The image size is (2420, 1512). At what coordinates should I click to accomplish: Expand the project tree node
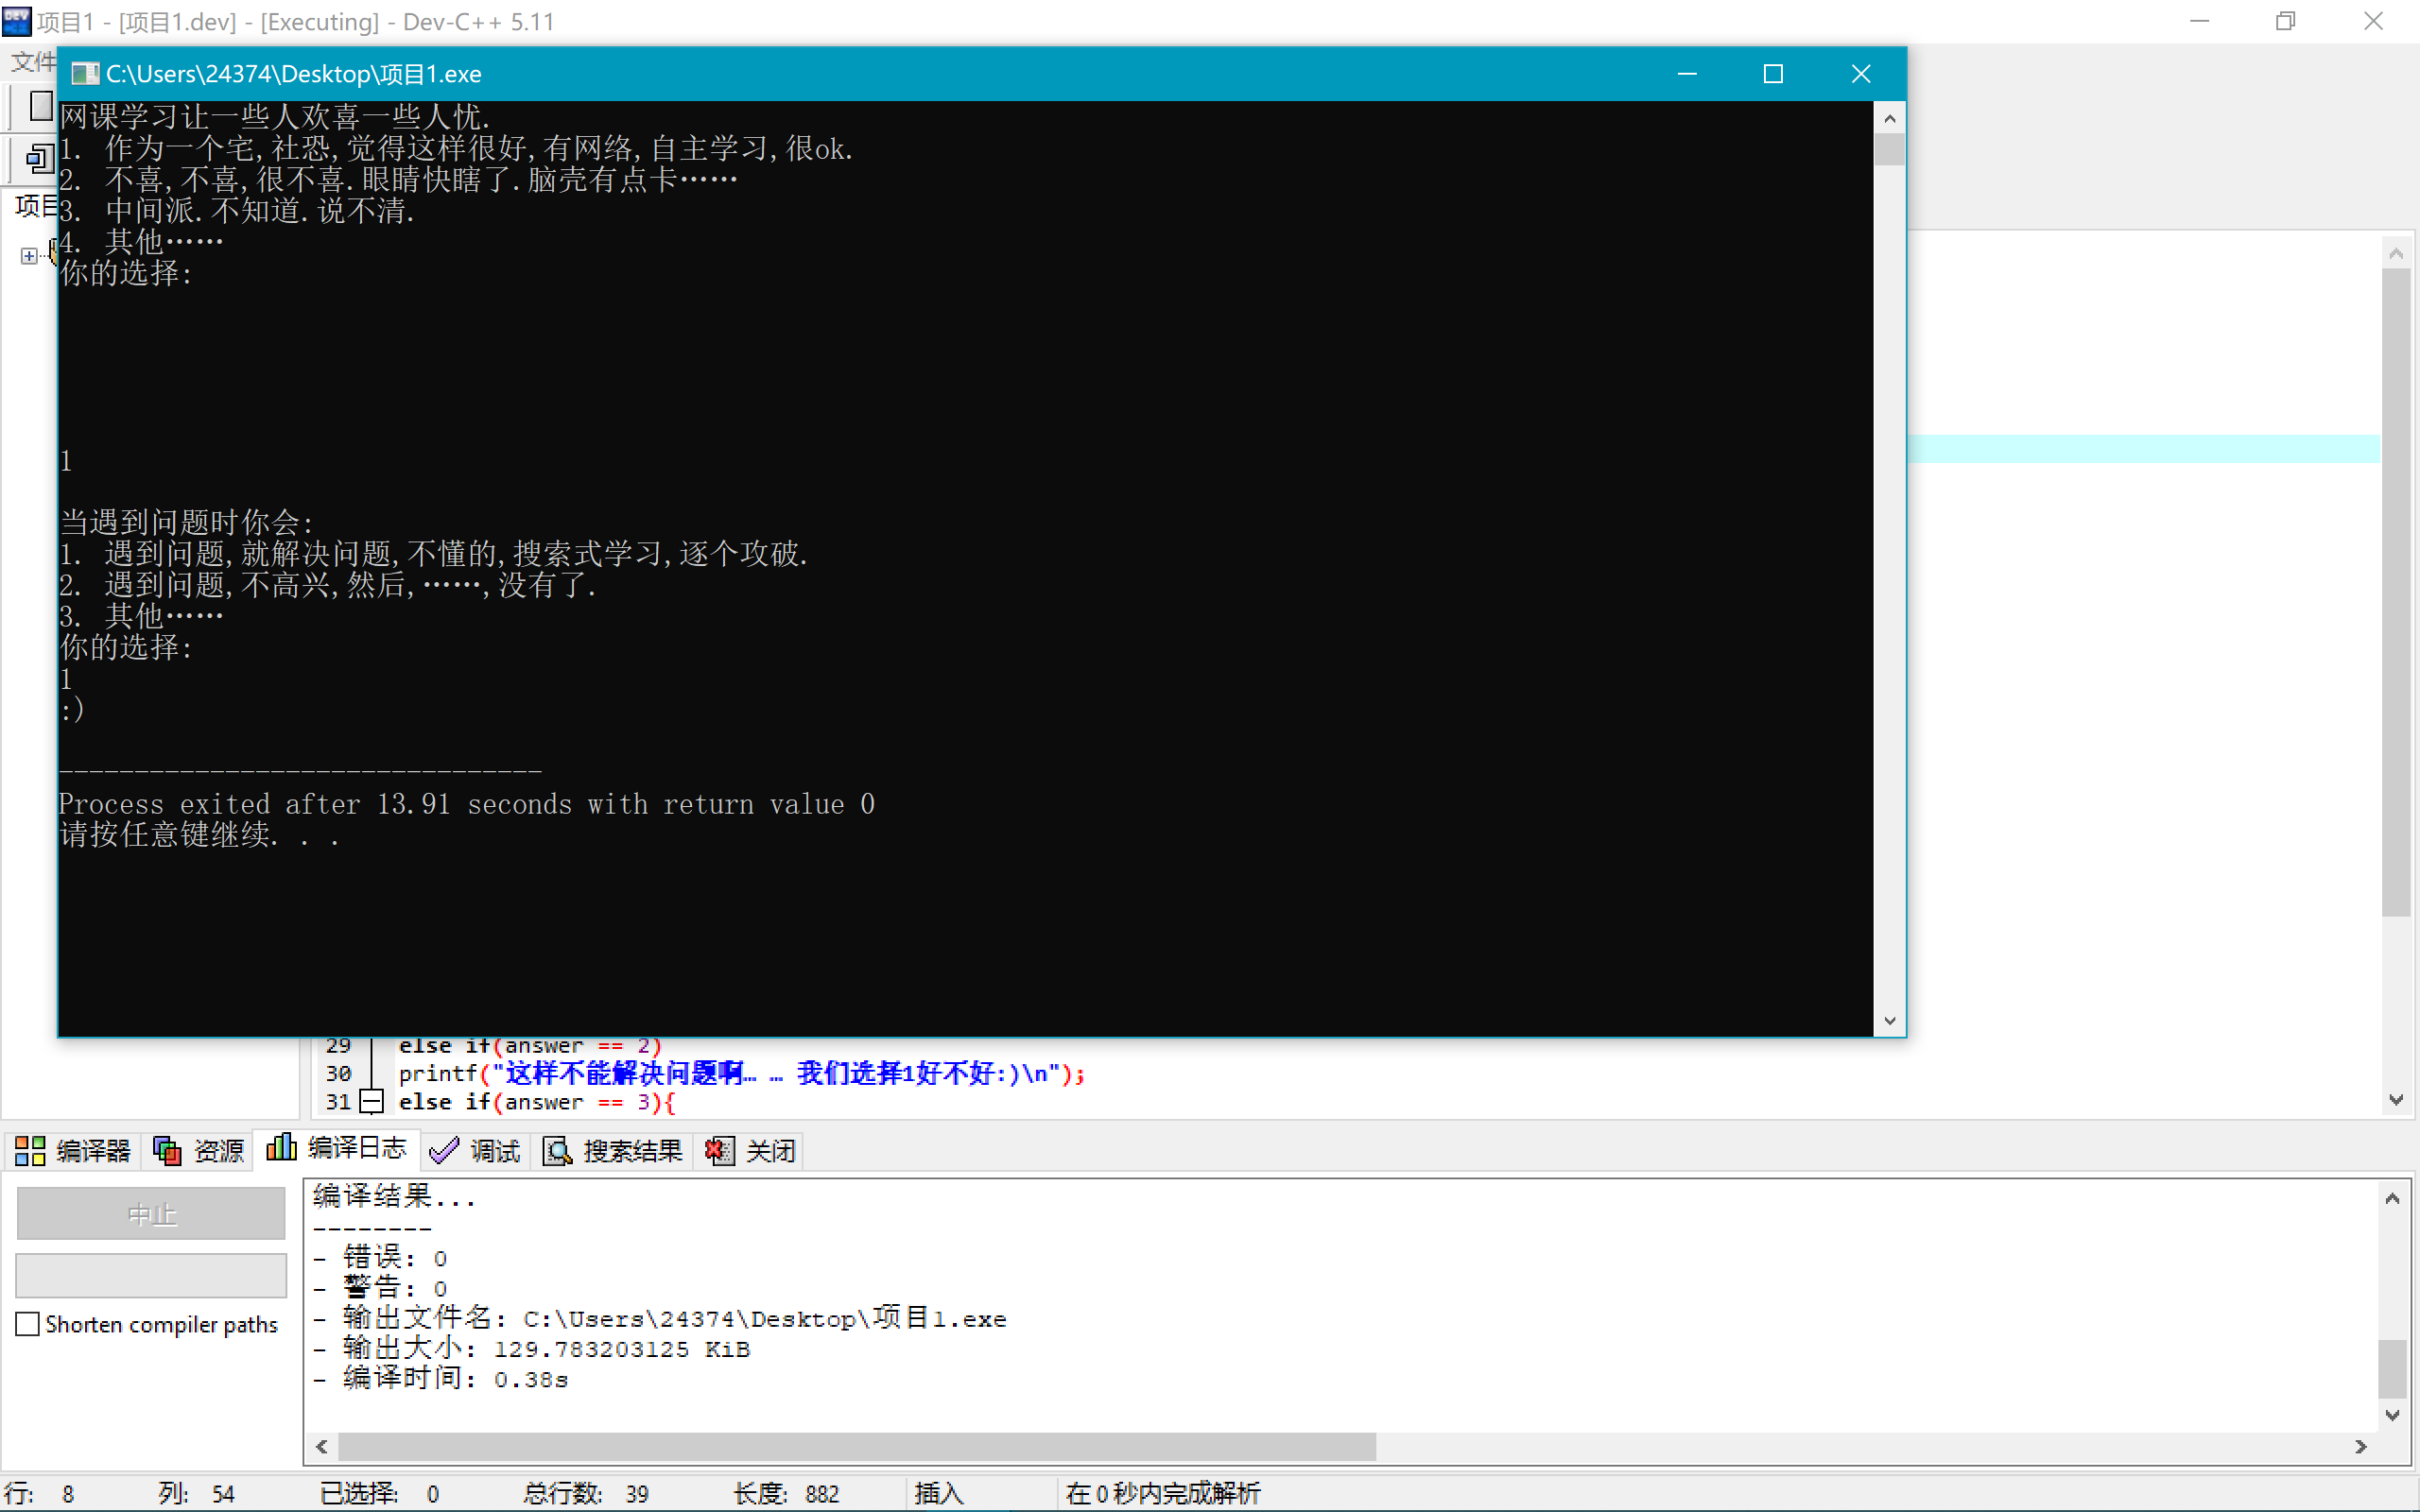28,256
